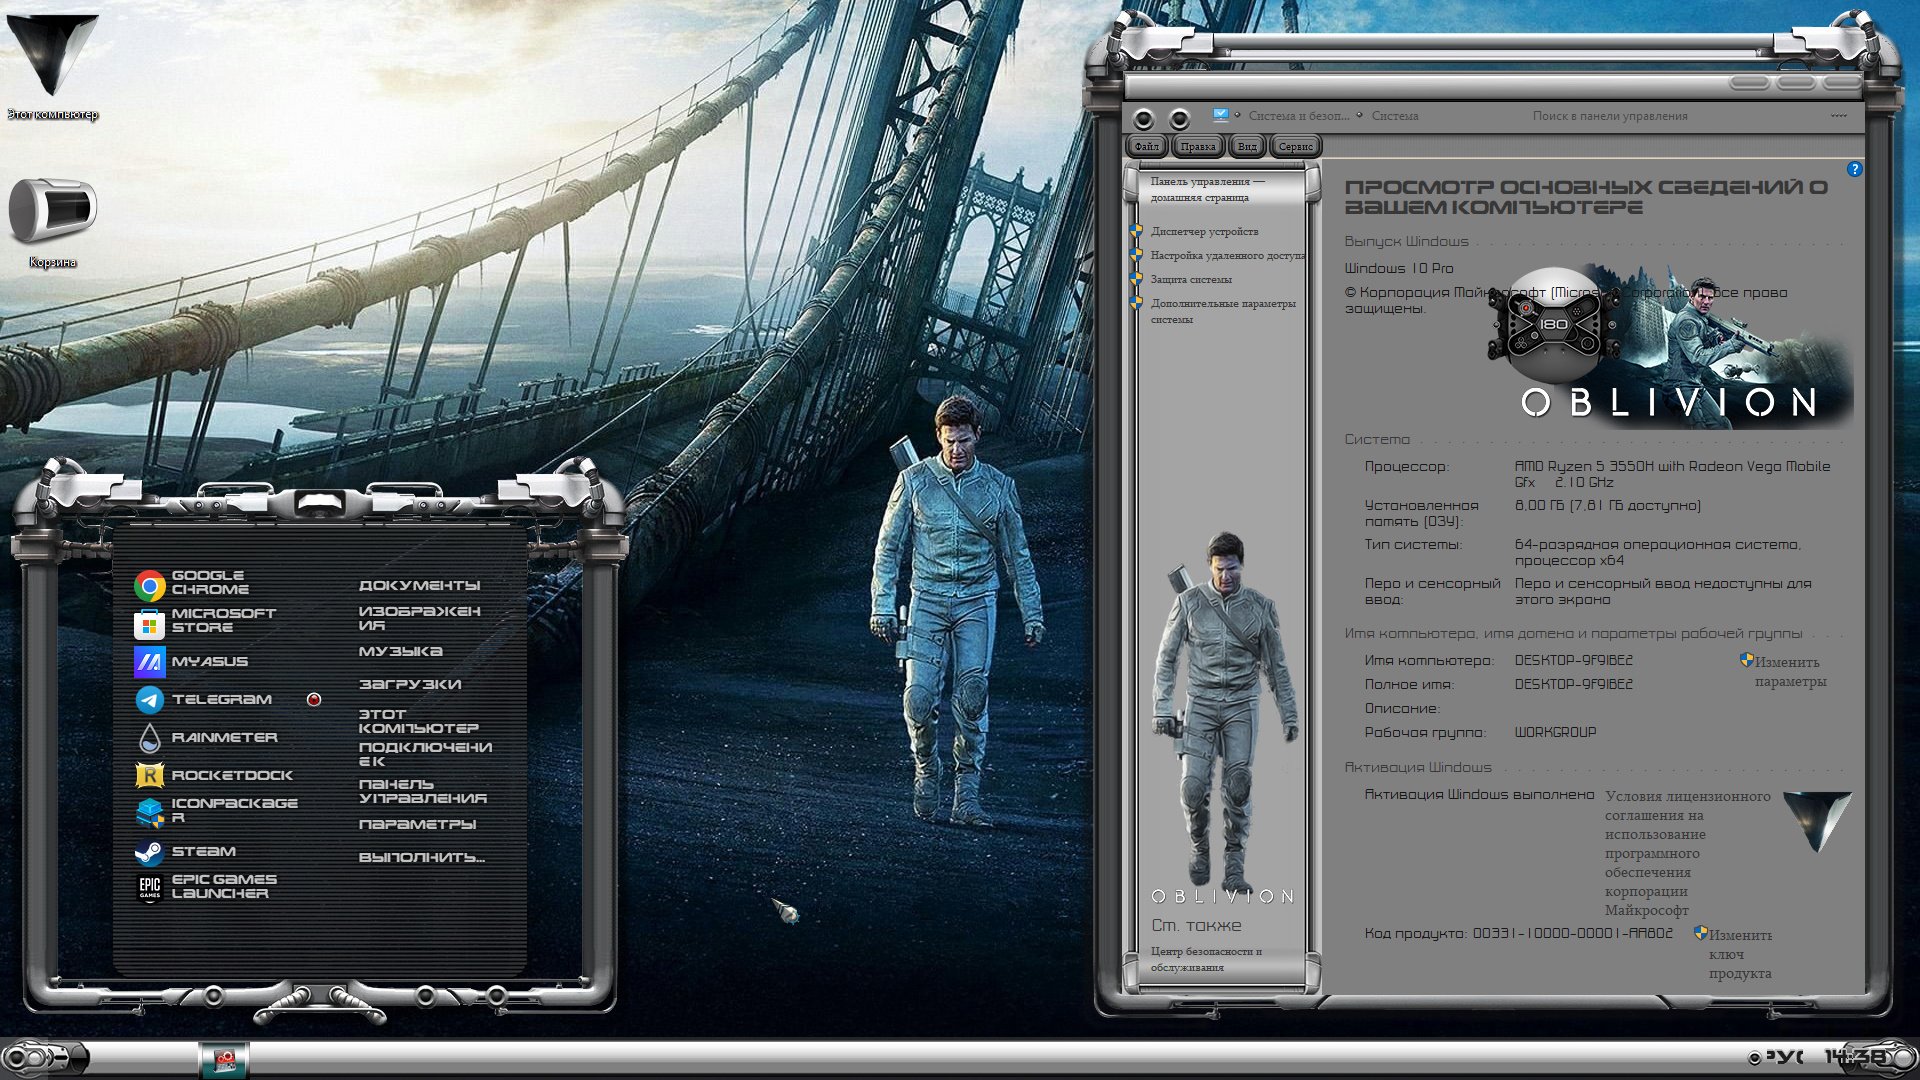
Task: Expand the breadcrumb arrow after the computer icon
Action: pyautogui.click(x=1238, y=116)
